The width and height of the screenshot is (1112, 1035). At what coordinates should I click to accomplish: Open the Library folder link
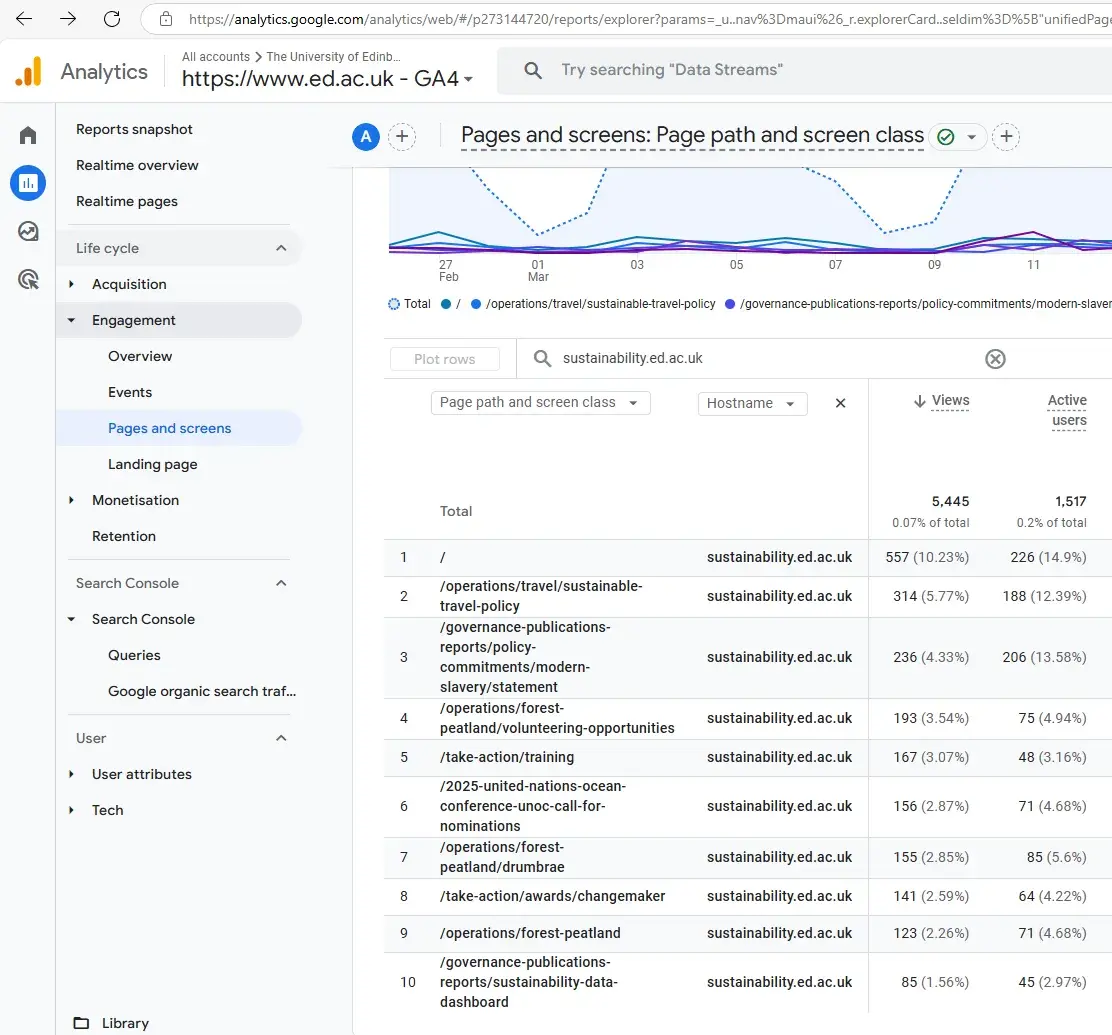click(x=125, y=1023)
